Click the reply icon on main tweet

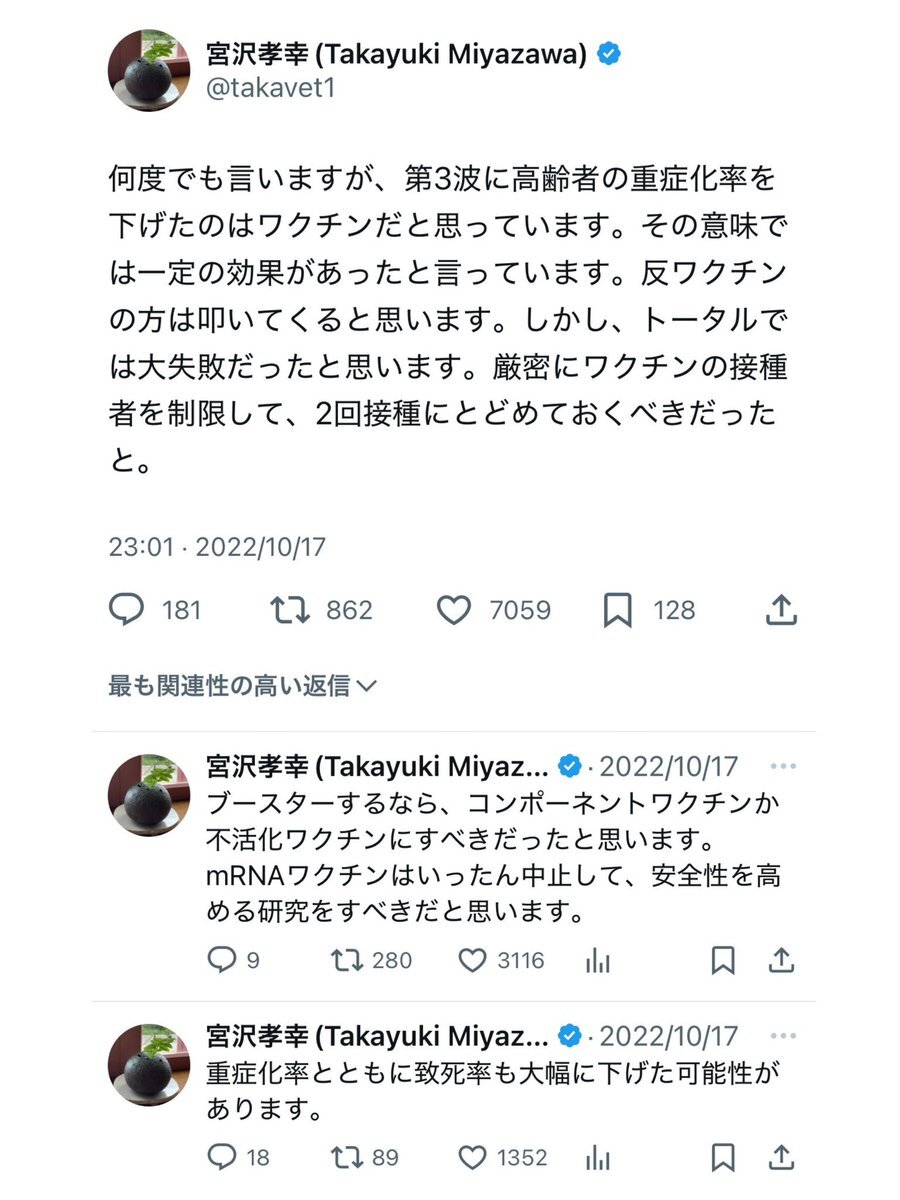pos(127,609)
